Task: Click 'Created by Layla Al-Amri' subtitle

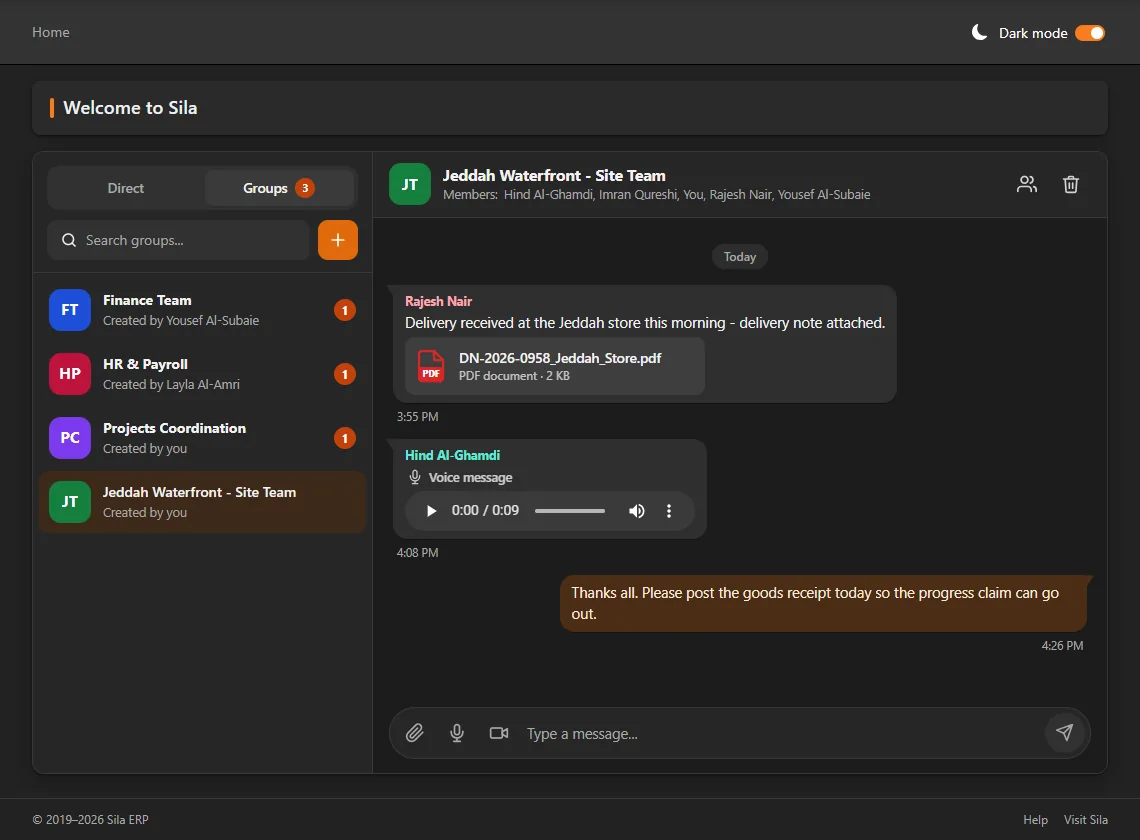Action: point(171,385)
